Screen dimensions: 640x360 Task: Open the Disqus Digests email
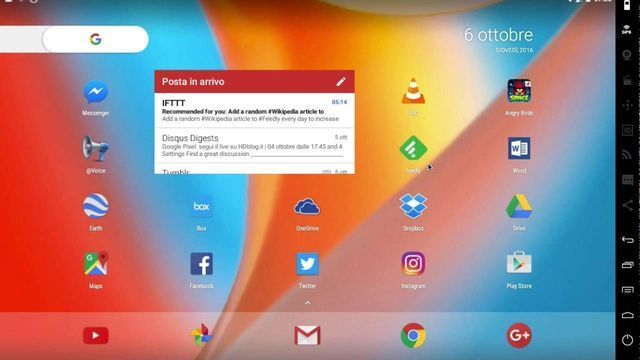[x=254, y=145]
